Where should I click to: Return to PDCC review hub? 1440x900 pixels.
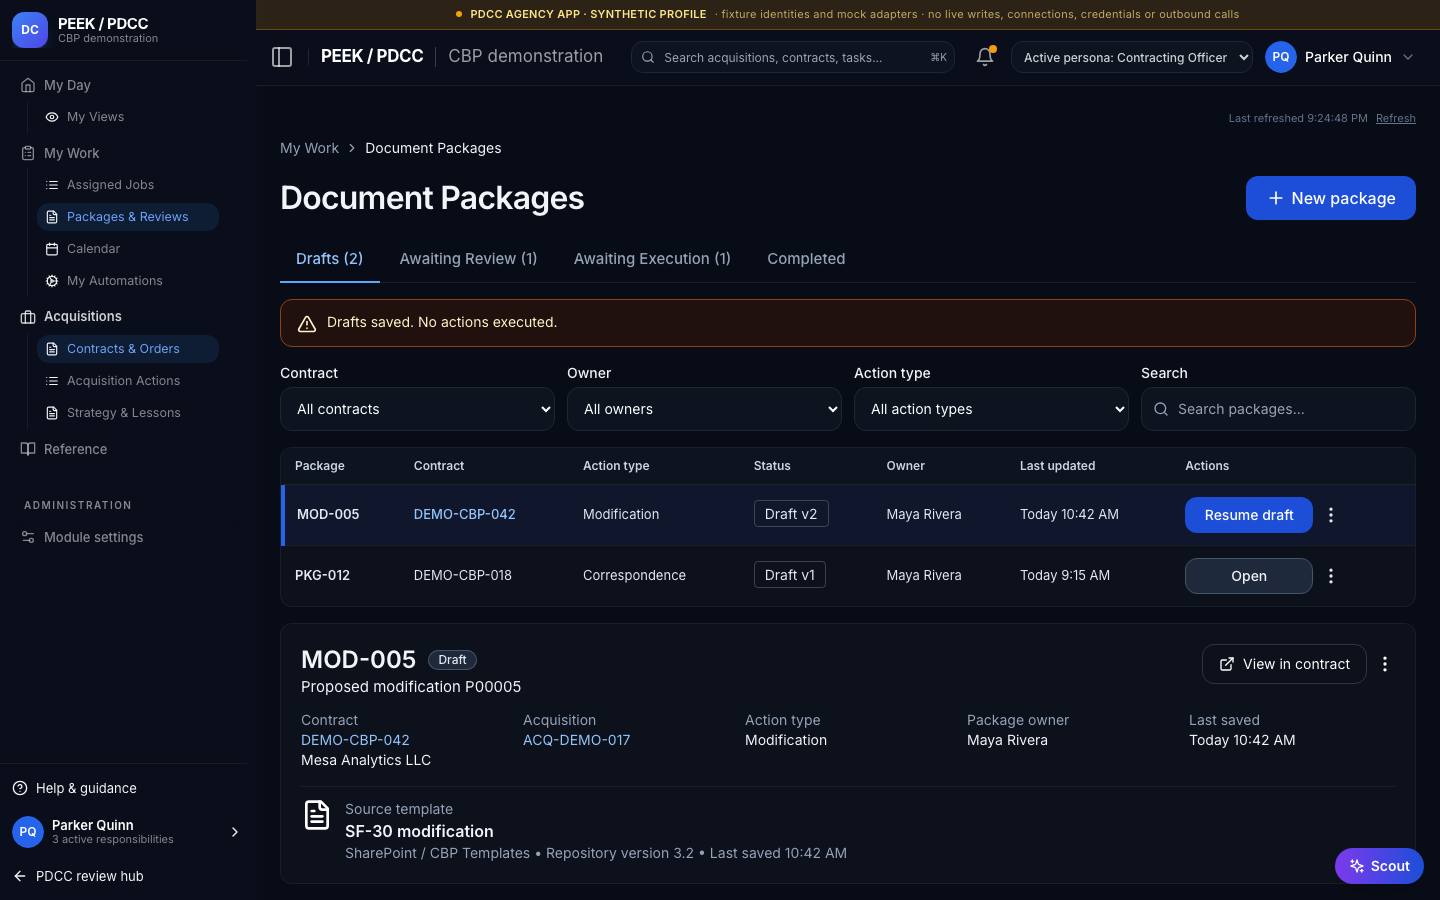pos(89,876)
